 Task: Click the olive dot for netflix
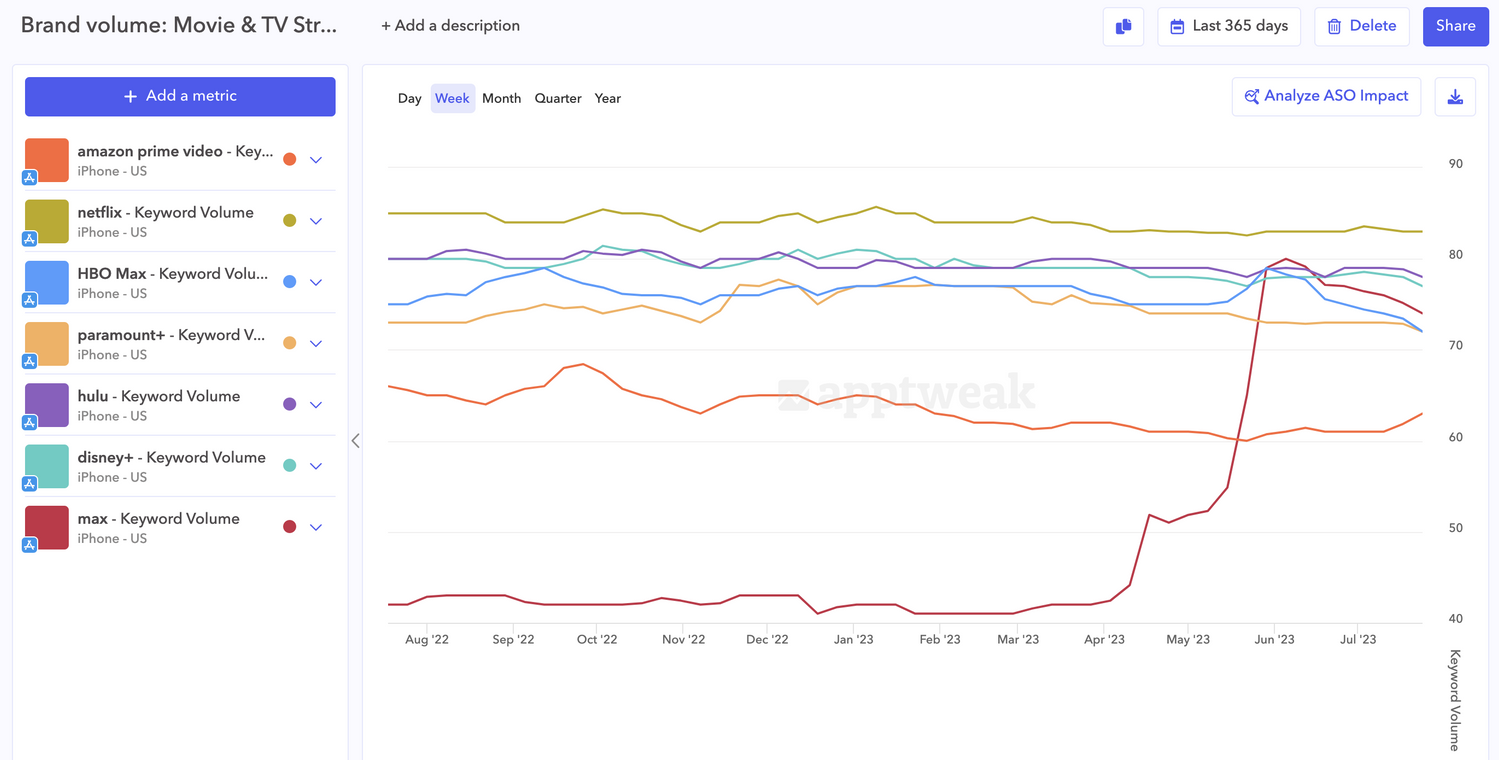pyautogui.click(x=290, y=220)
